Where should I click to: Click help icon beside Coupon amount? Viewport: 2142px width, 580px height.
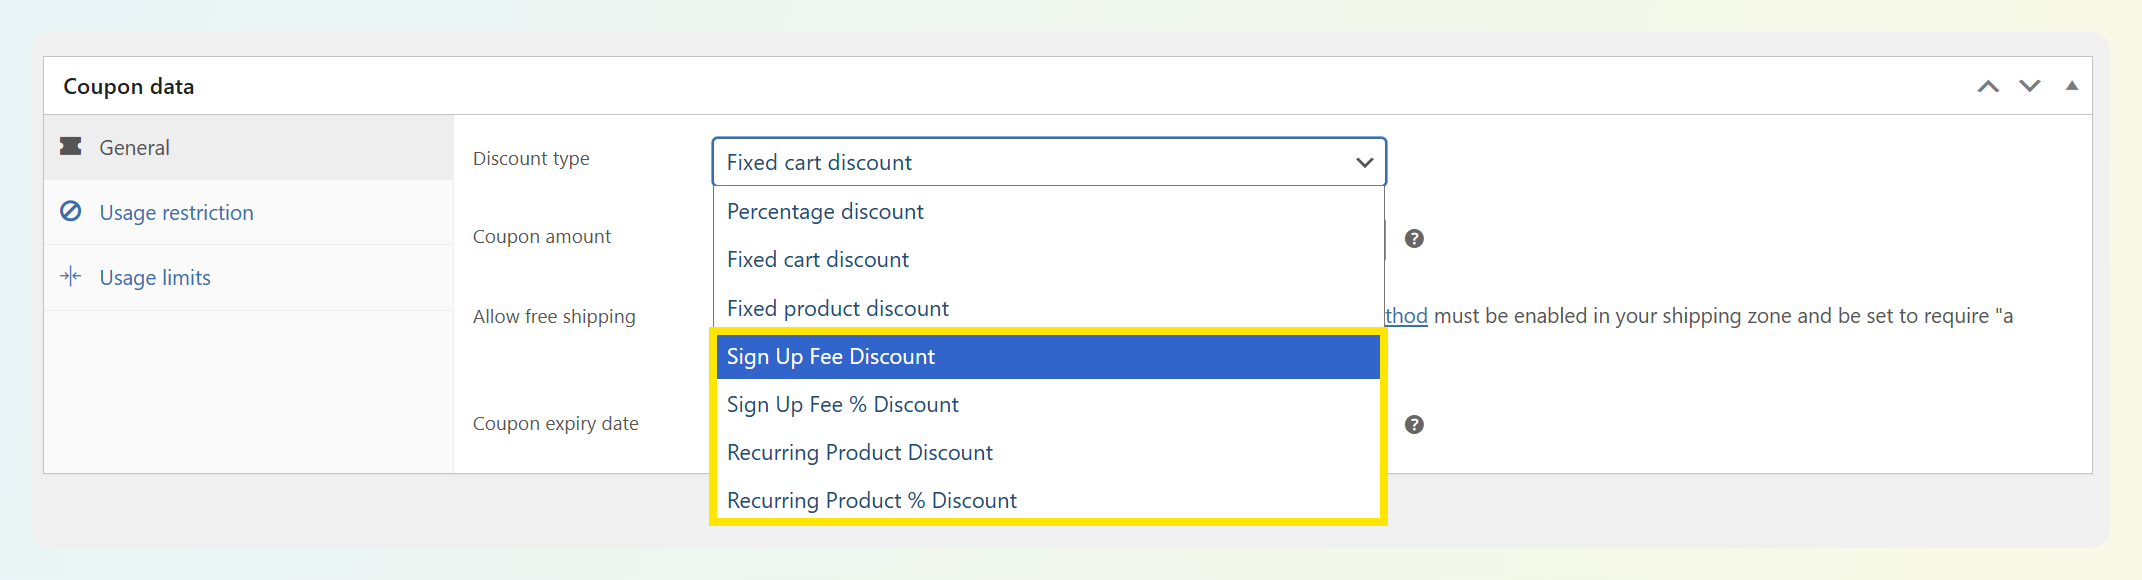point(1413,239)
